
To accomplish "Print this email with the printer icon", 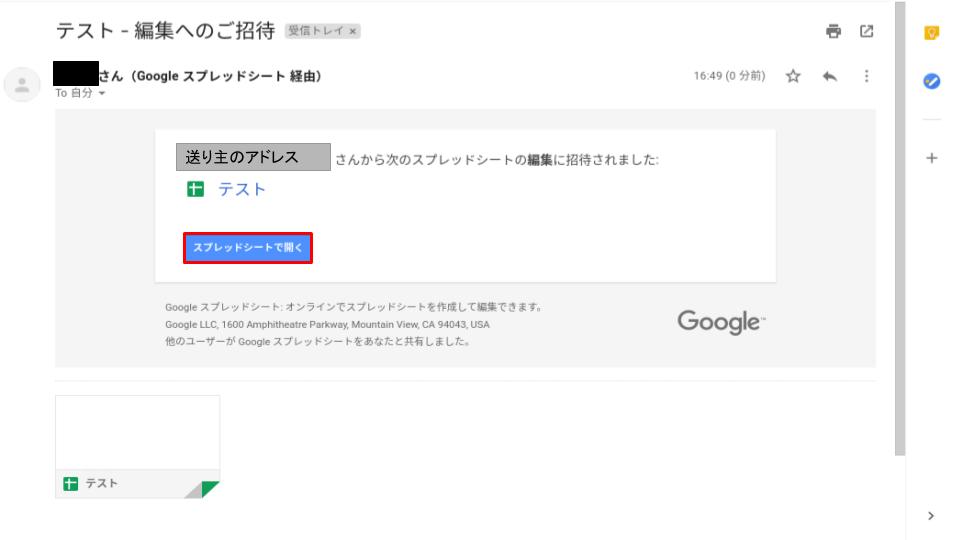I will [x=833, y=31].
